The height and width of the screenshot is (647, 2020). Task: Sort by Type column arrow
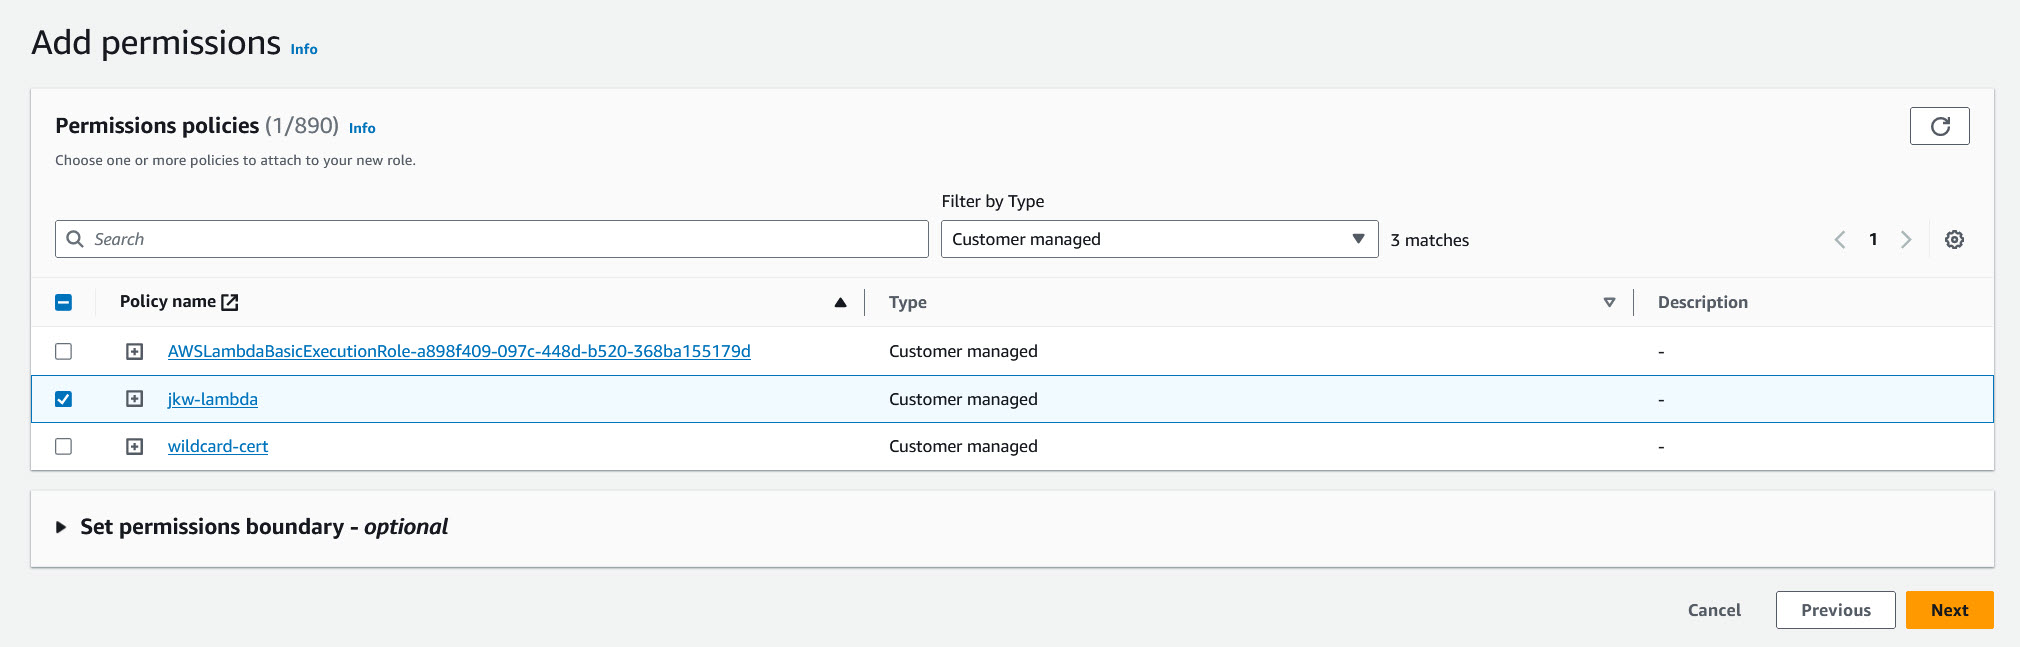pos(1609,302)
